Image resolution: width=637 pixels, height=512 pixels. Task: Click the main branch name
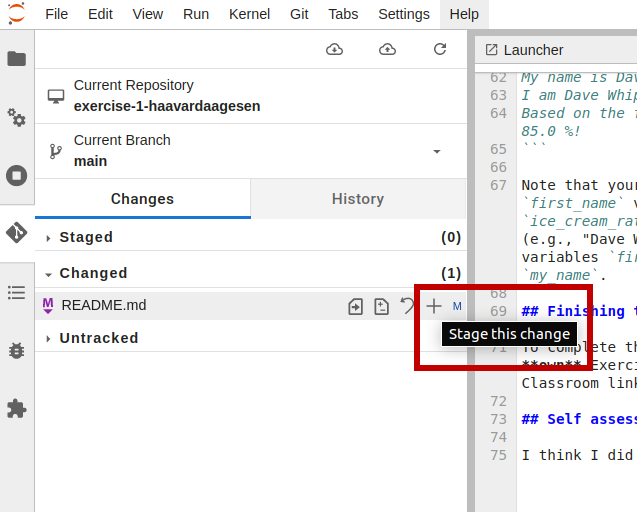(91, 161)
